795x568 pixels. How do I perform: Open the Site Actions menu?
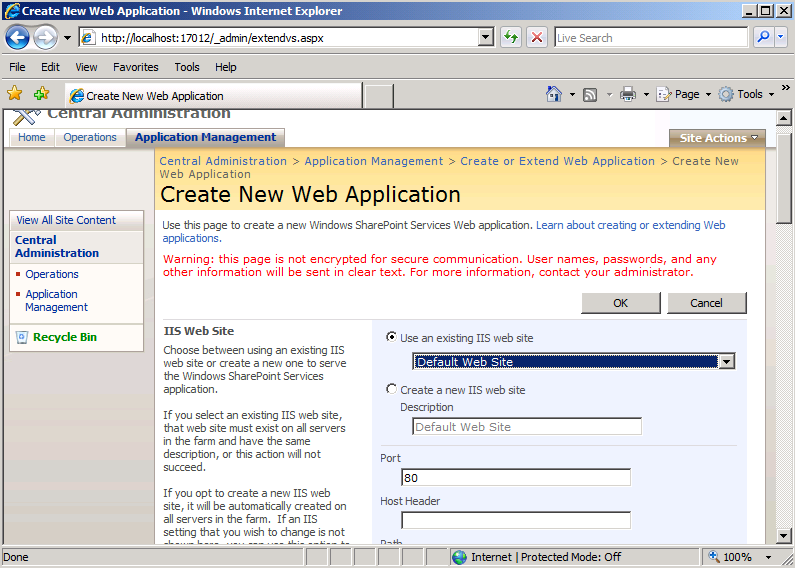(x=717, y=138)
